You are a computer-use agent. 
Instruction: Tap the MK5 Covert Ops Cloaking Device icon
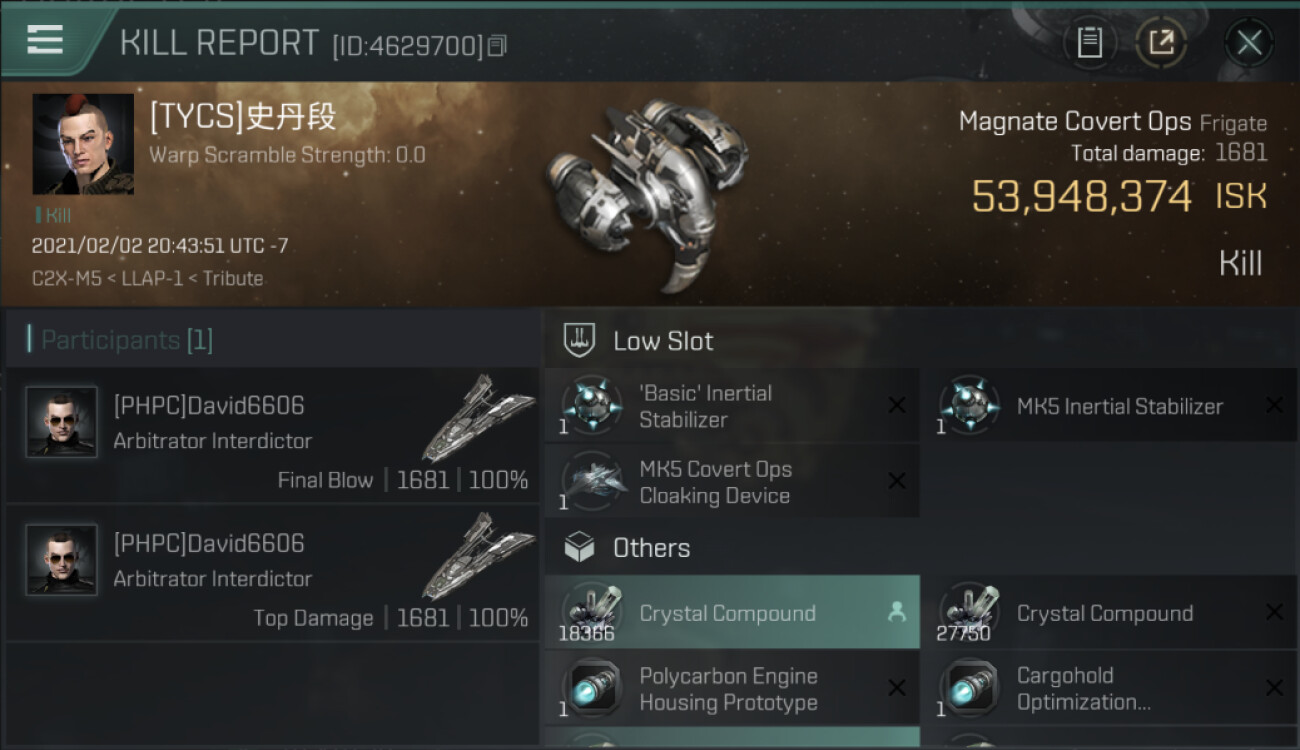[591, 482]
